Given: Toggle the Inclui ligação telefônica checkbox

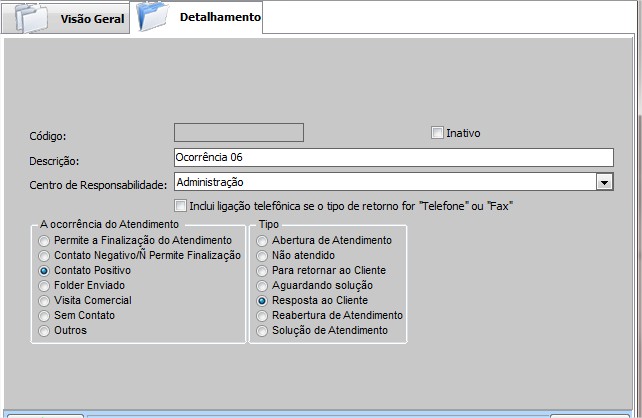Looking at the screenshot, I should [x=181, y=205].
